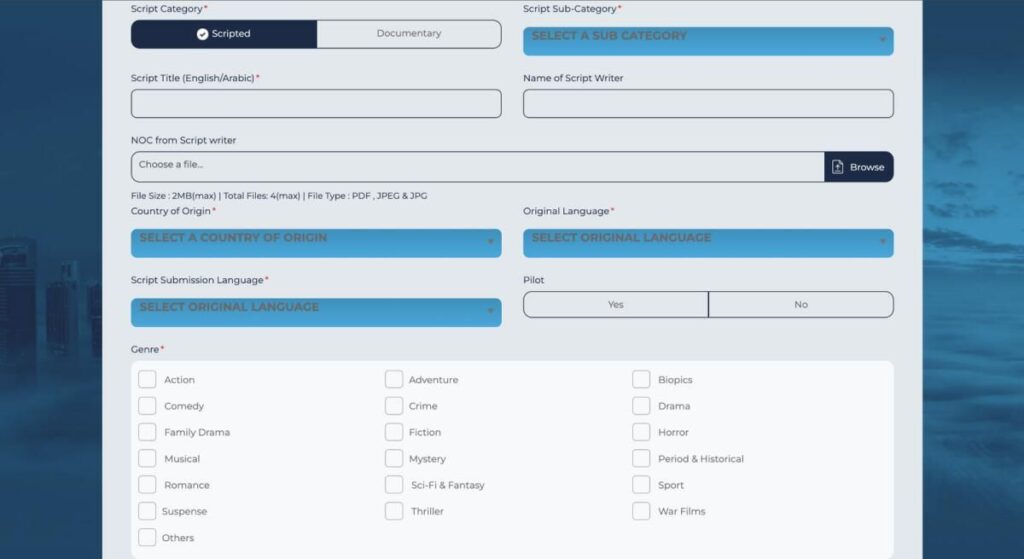Select the Others genre checkbox
The image size is (1024, 559).
tap(147, 538)
